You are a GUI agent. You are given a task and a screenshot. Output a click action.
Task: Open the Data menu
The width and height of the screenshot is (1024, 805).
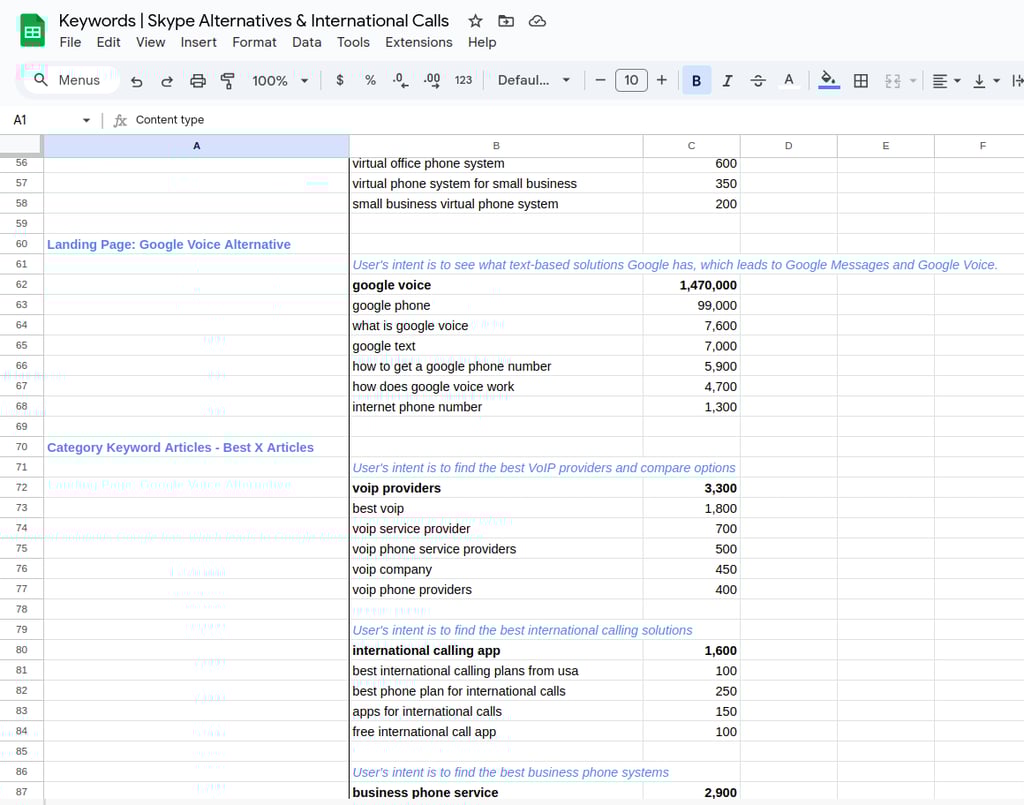[x=306, y=42]
